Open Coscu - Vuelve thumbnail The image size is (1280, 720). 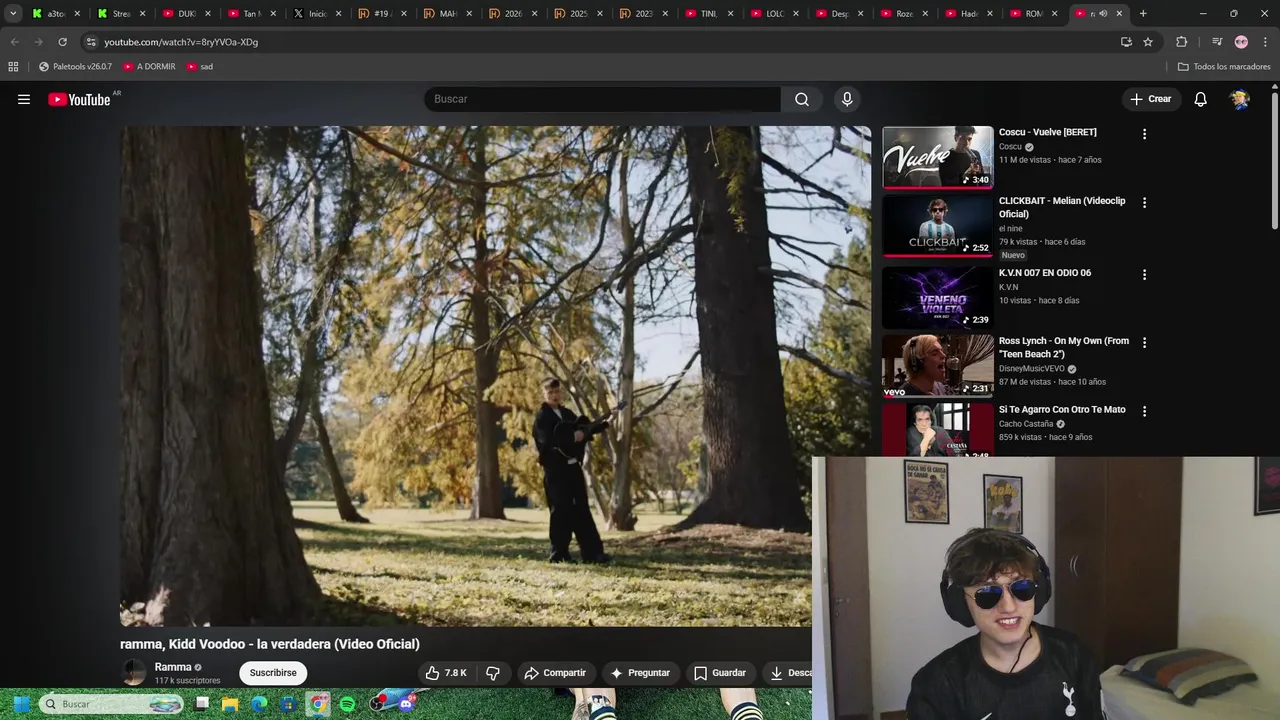[938, 157]
